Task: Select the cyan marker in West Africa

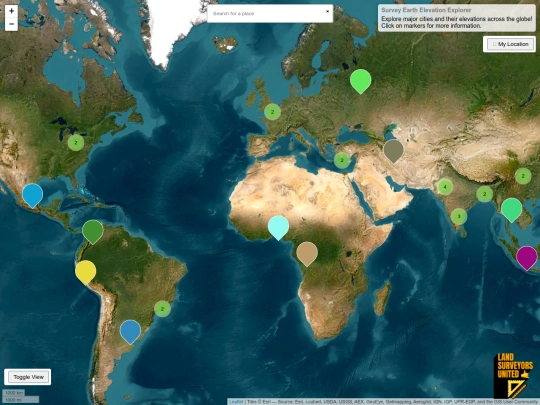Action: [278, 228]
